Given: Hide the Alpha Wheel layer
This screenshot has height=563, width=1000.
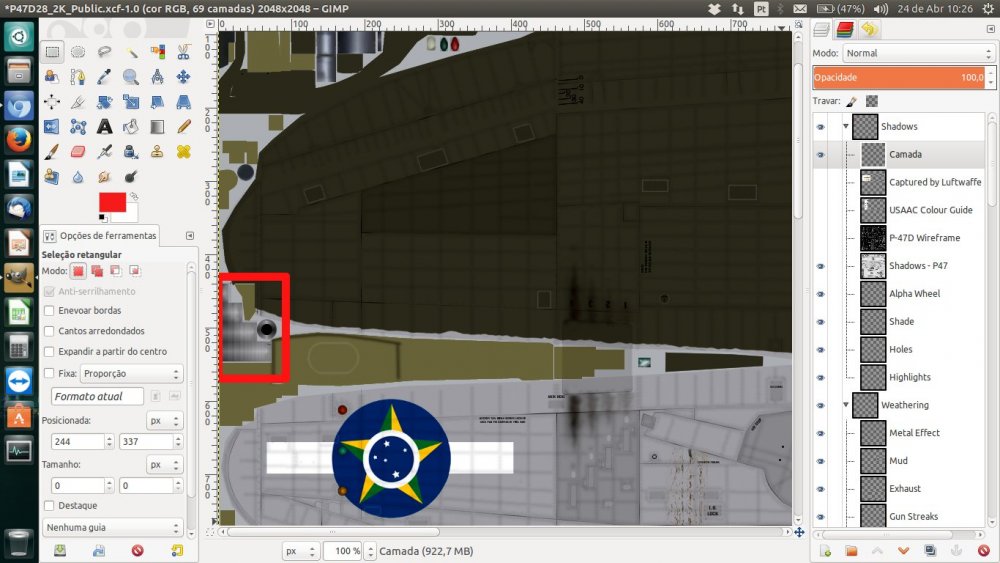Looking at the screenshot, I should (821, 294).
